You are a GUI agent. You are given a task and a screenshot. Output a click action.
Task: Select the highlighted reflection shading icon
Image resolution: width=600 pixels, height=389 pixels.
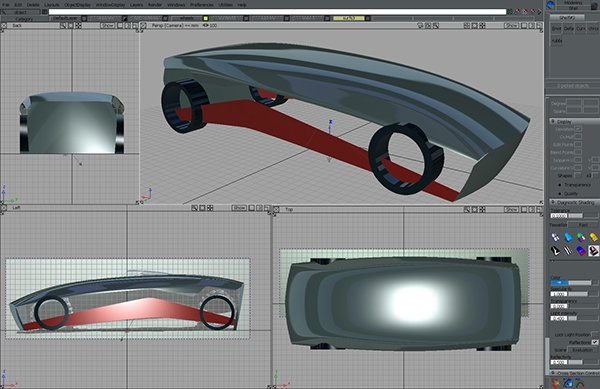pos(593,251)
